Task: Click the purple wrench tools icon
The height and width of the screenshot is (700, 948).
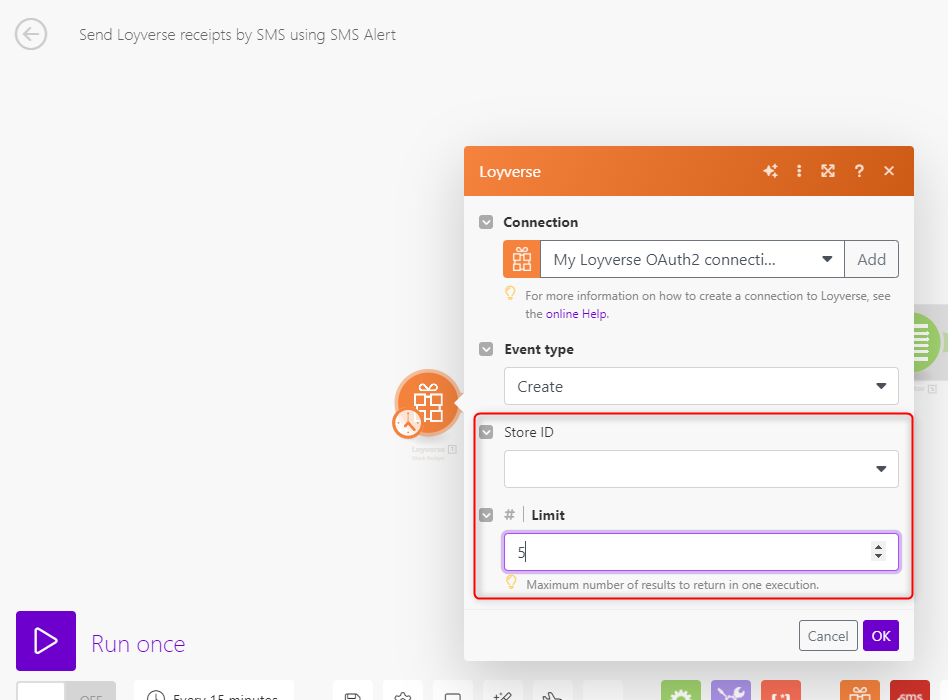Action: [x=731, y=692]
